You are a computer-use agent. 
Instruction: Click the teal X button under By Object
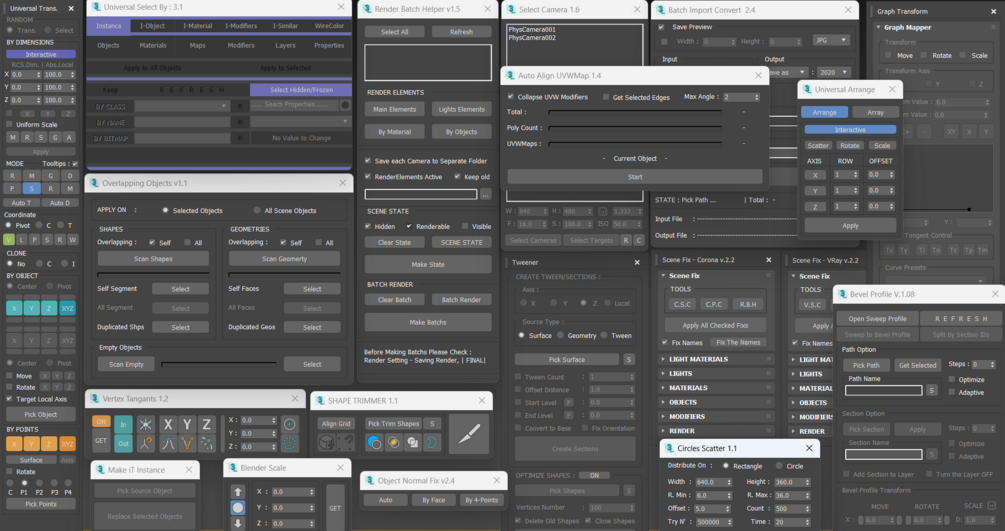click(x=13, y=308)
